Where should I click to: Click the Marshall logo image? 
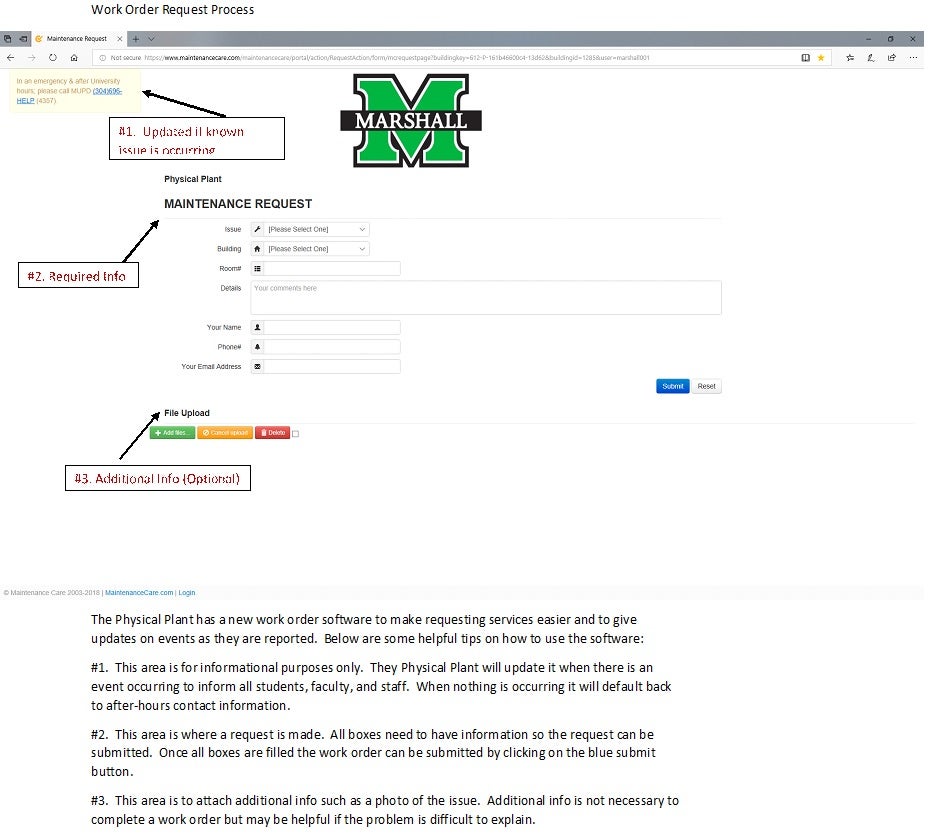tap(411, 121)
